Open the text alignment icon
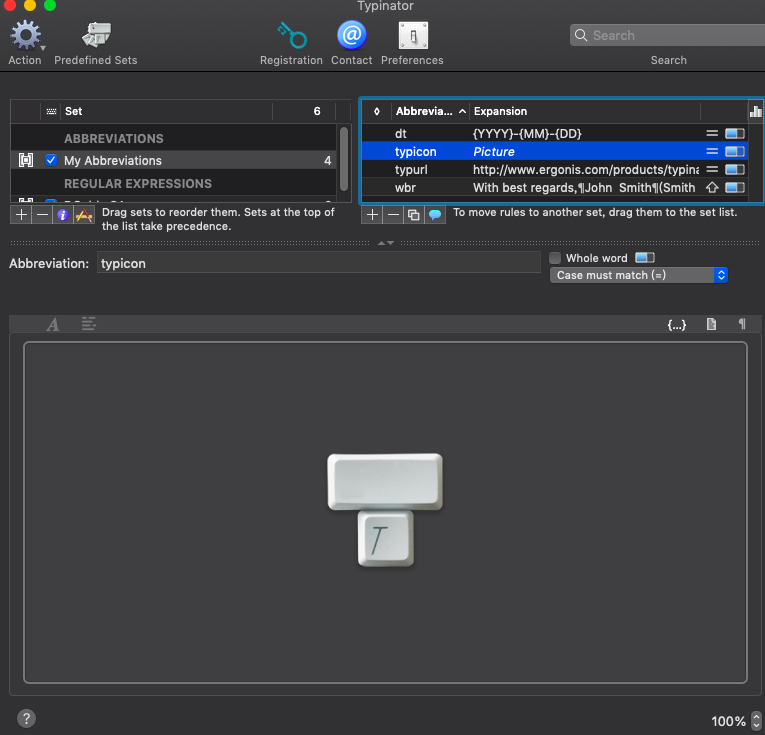The height and width of the screenshot is (735, 765). pyautogui.click(x=88, y=323)
